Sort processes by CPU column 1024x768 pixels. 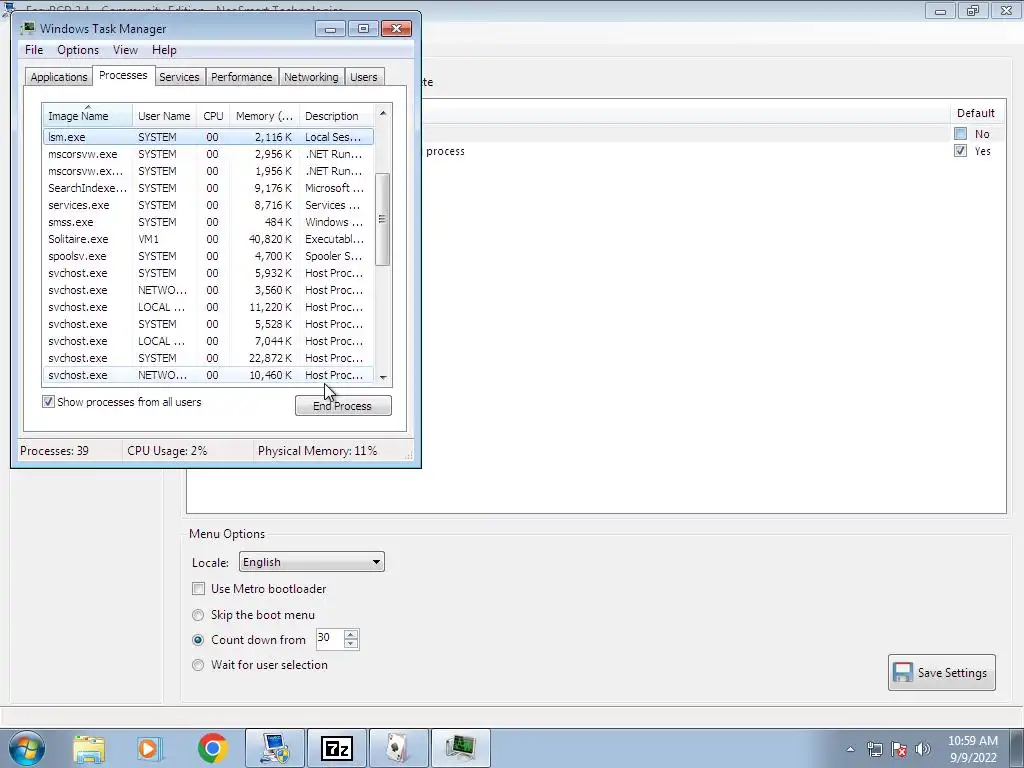coord(213,116)
